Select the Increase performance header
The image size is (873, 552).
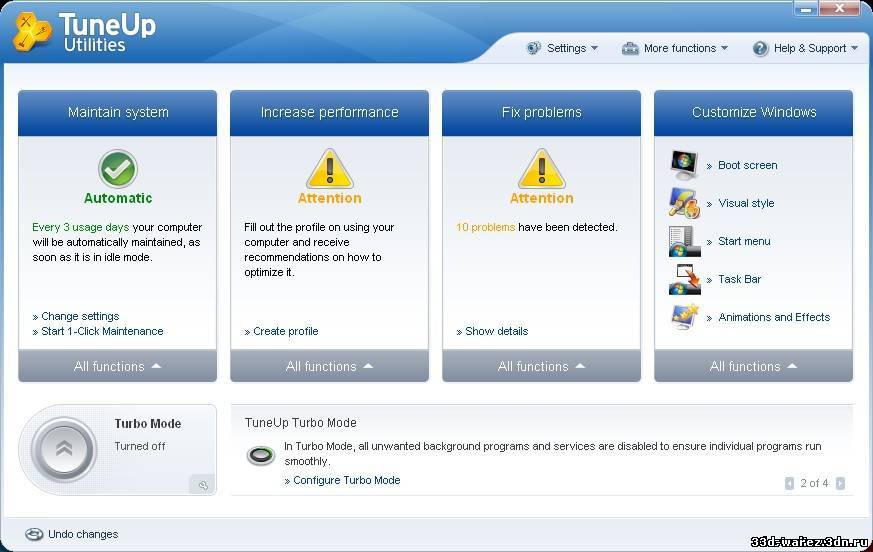coord(330,113)
